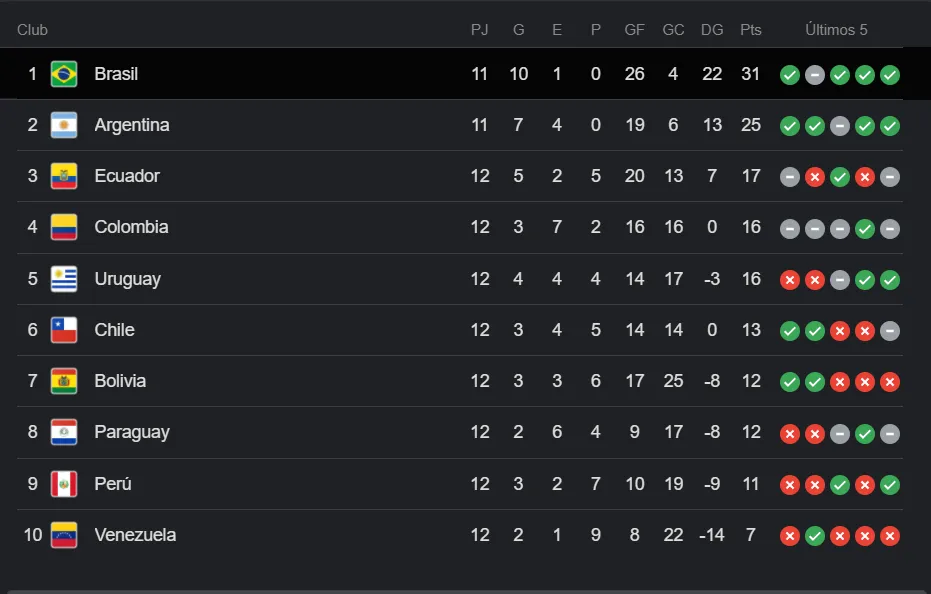Click the Venezuela flag icon
The width and height of the screenshot is (931, 594).
tap(64, 535)
